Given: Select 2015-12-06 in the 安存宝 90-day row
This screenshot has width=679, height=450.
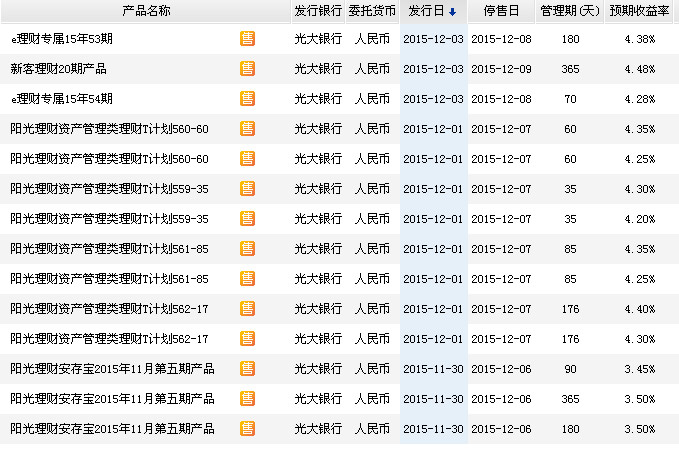Looking at the screenshot, I should point(501,369).
